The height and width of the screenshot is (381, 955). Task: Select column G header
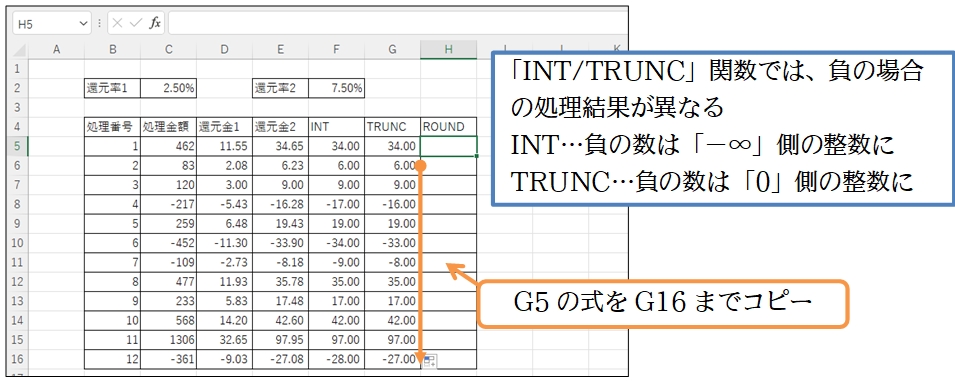click(392, 50)
